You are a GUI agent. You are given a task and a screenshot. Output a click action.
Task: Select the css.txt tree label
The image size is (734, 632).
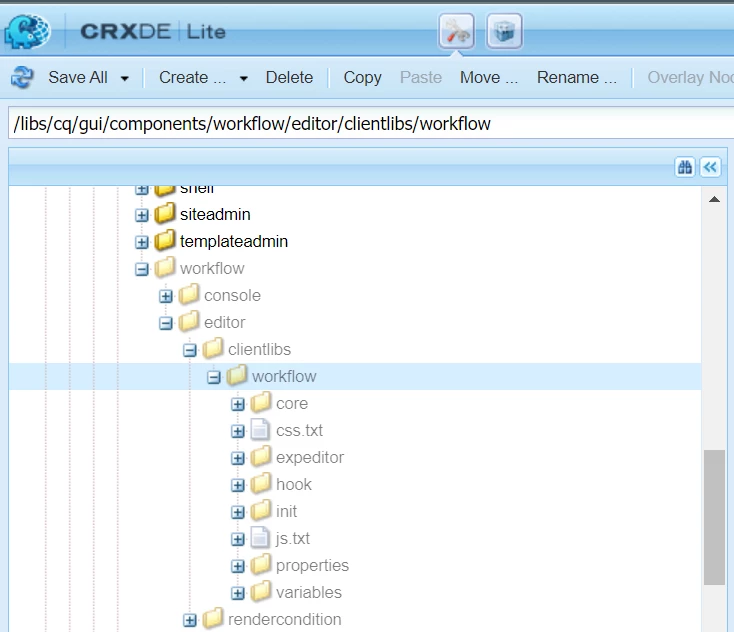299,431
